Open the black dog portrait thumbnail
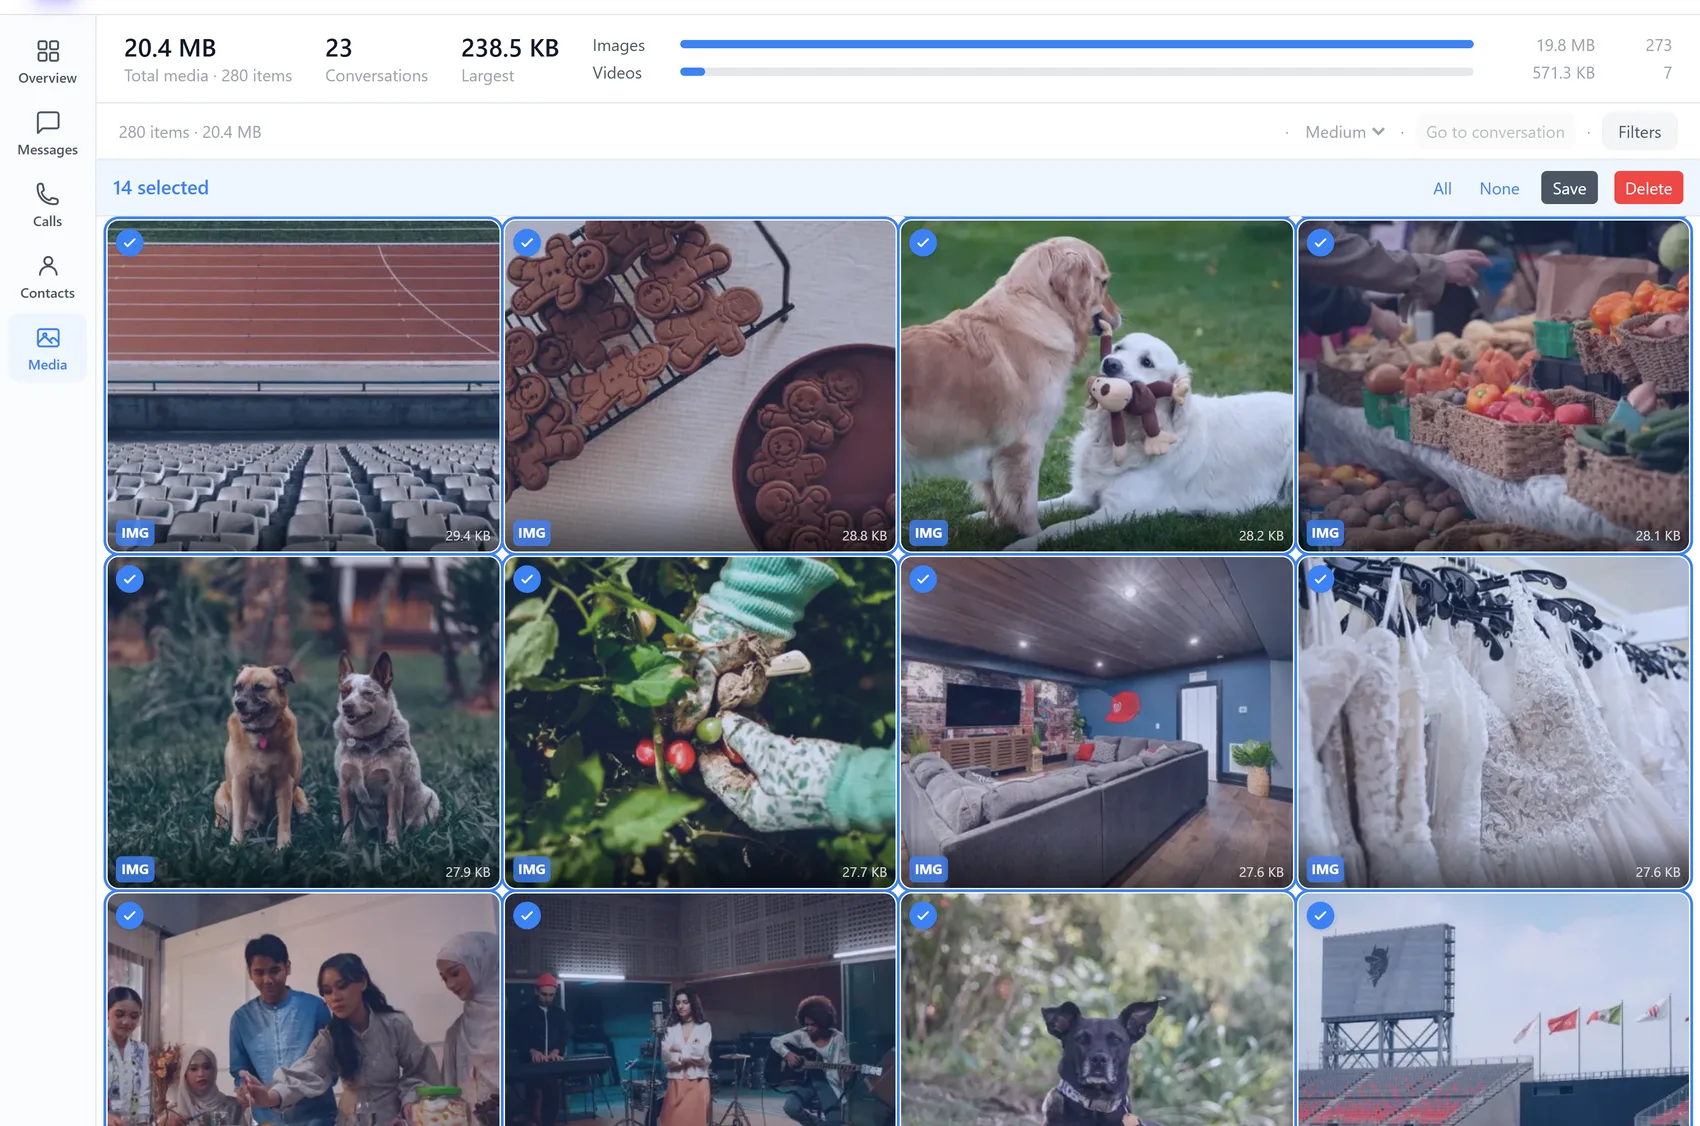Screen dimensions: 1700x1126 click(x=1097, y=1010)
